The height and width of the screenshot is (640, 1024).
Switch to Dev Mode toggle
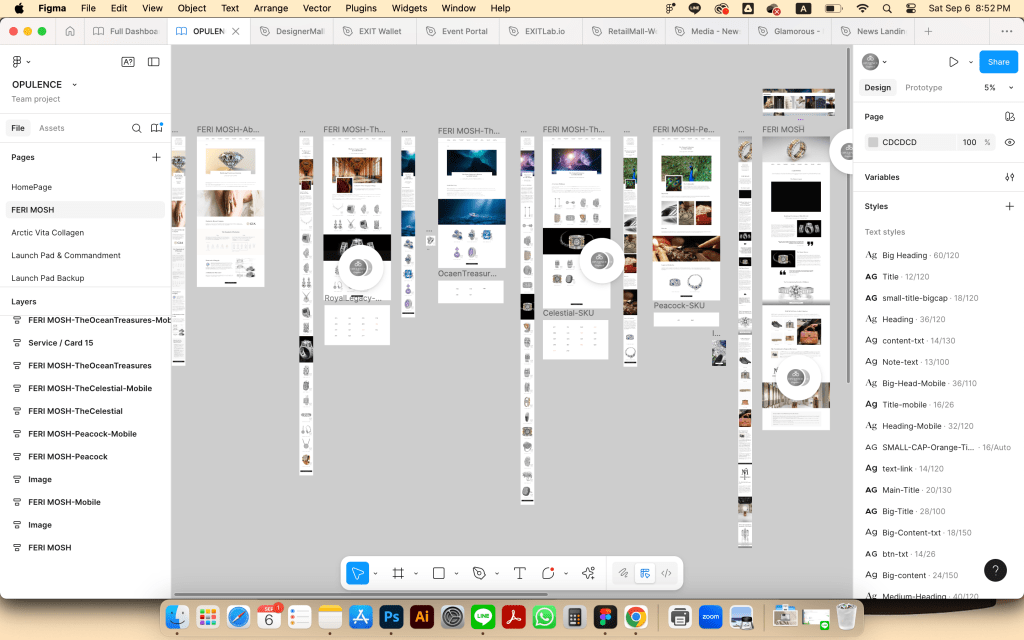(666, 573)
